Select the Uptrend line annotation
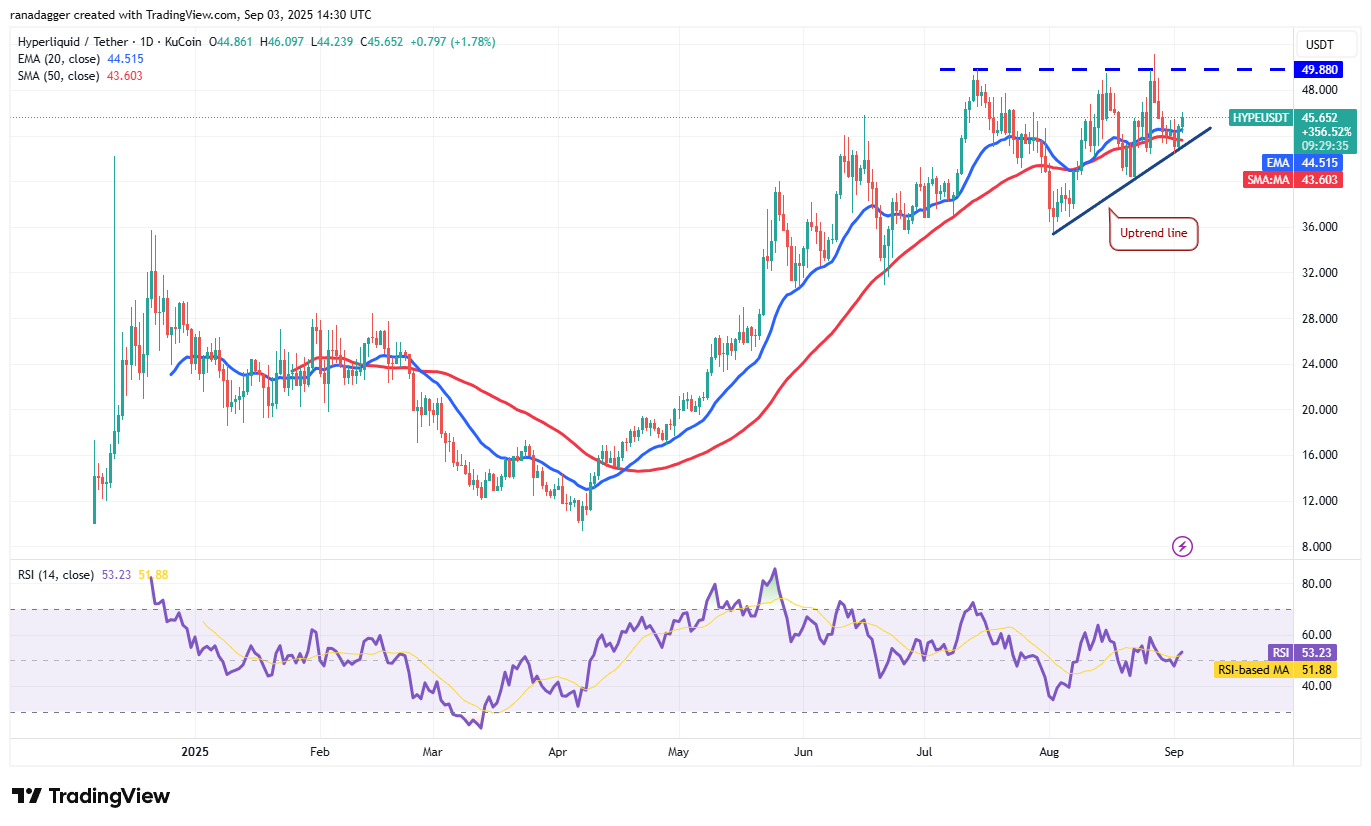The width and height of the screenshot is (1371, 826). point(1153,231)
